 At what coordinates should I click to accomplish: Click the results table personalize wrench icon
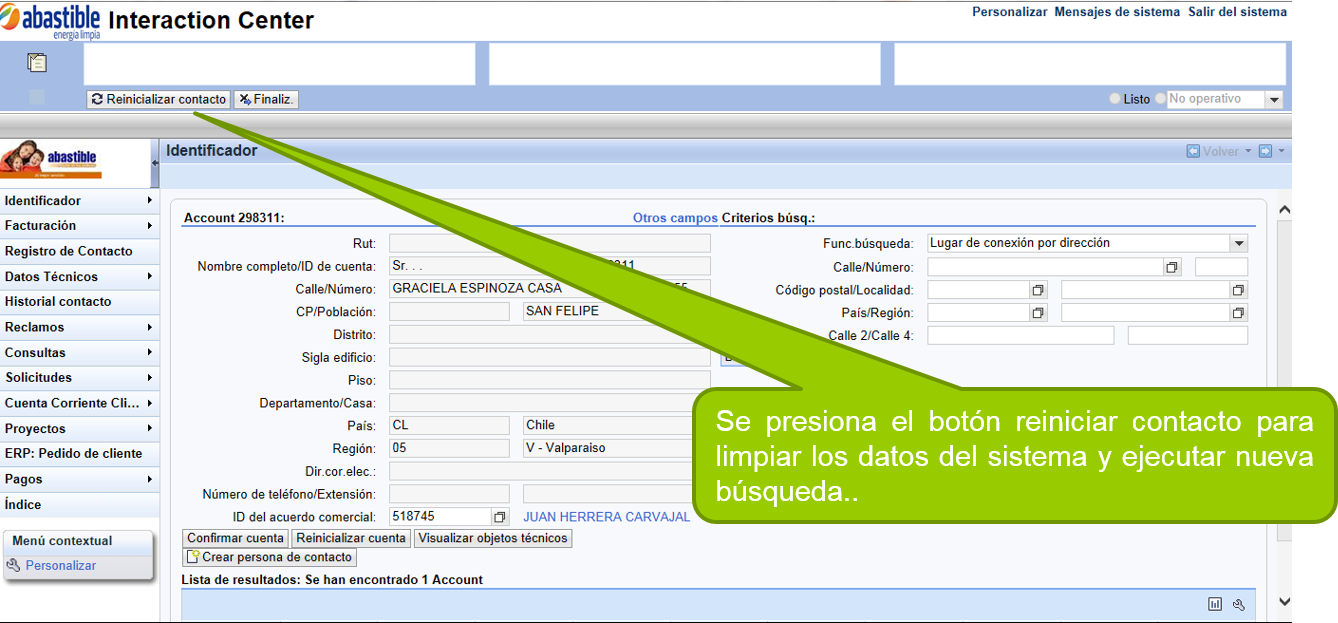[x=1238, y=604]
